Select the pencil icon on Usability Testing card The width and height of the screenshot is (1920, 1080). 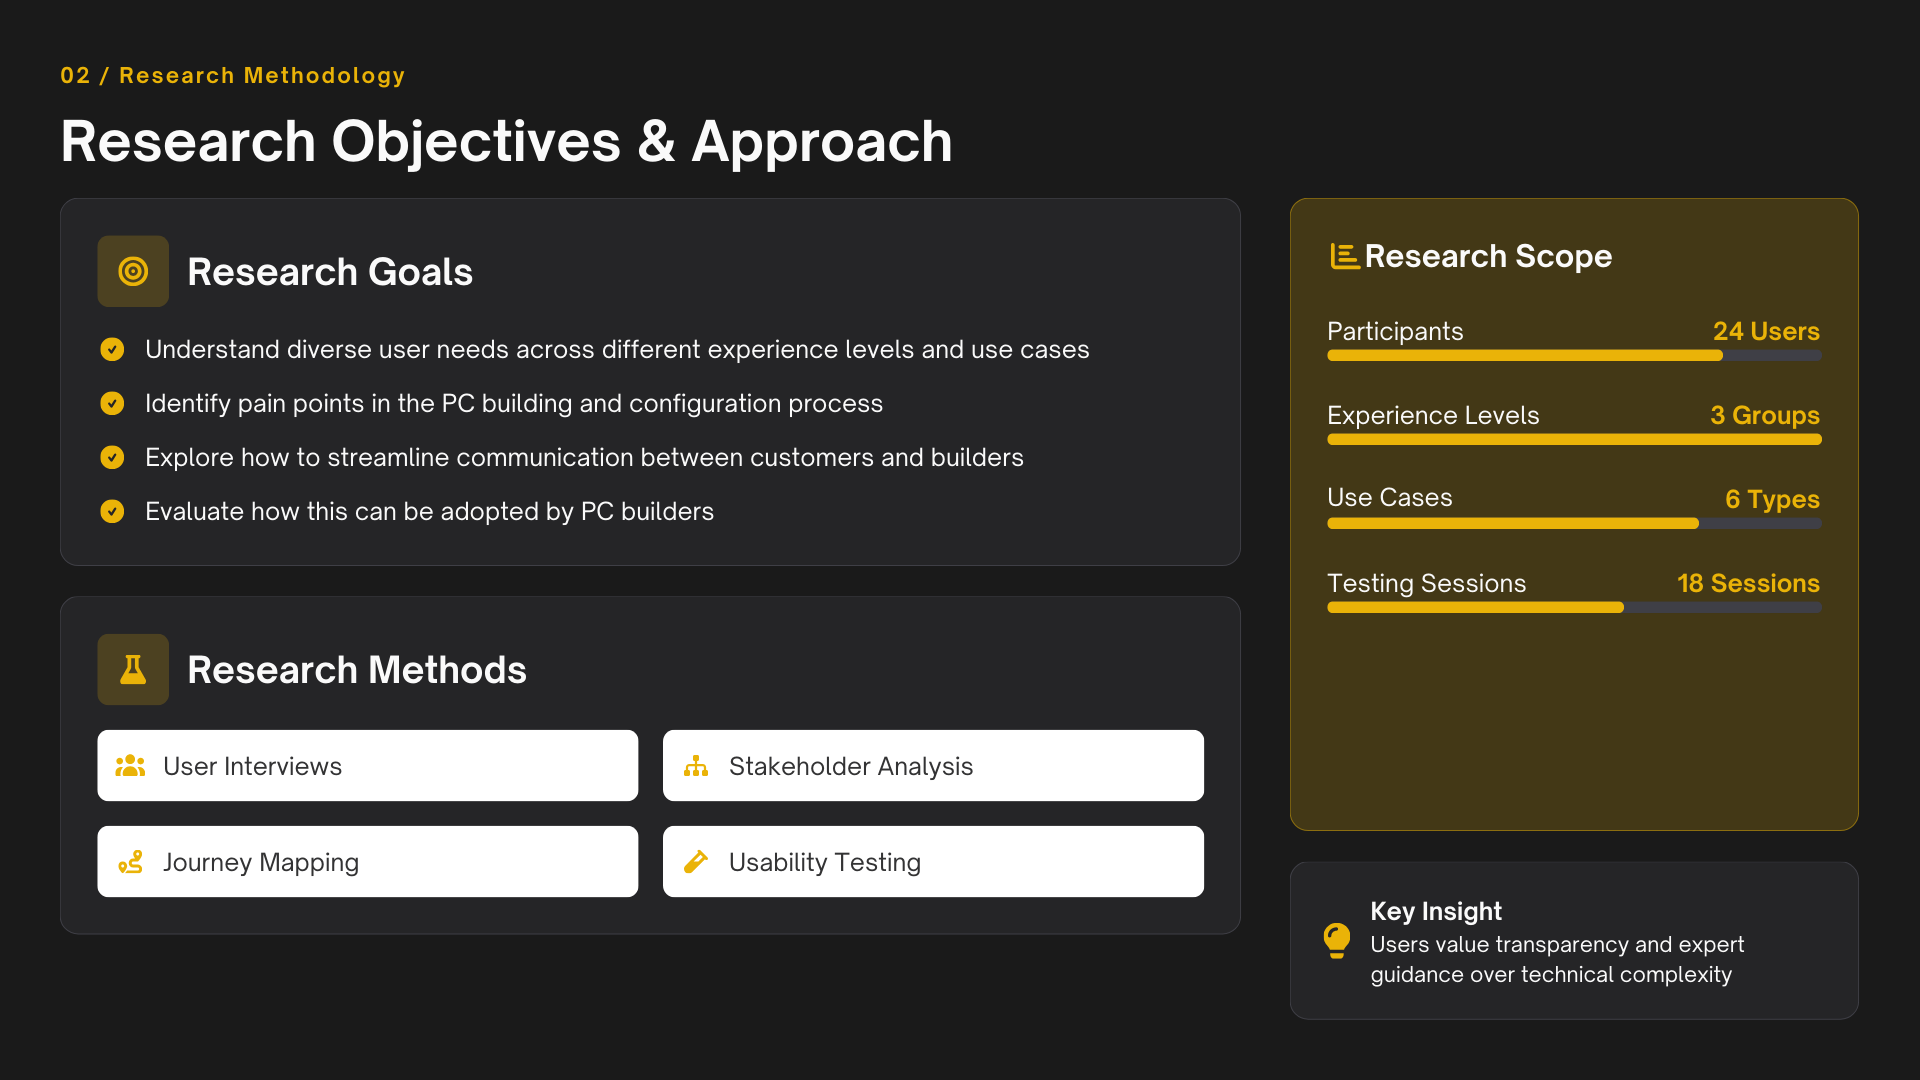point(697,861)
